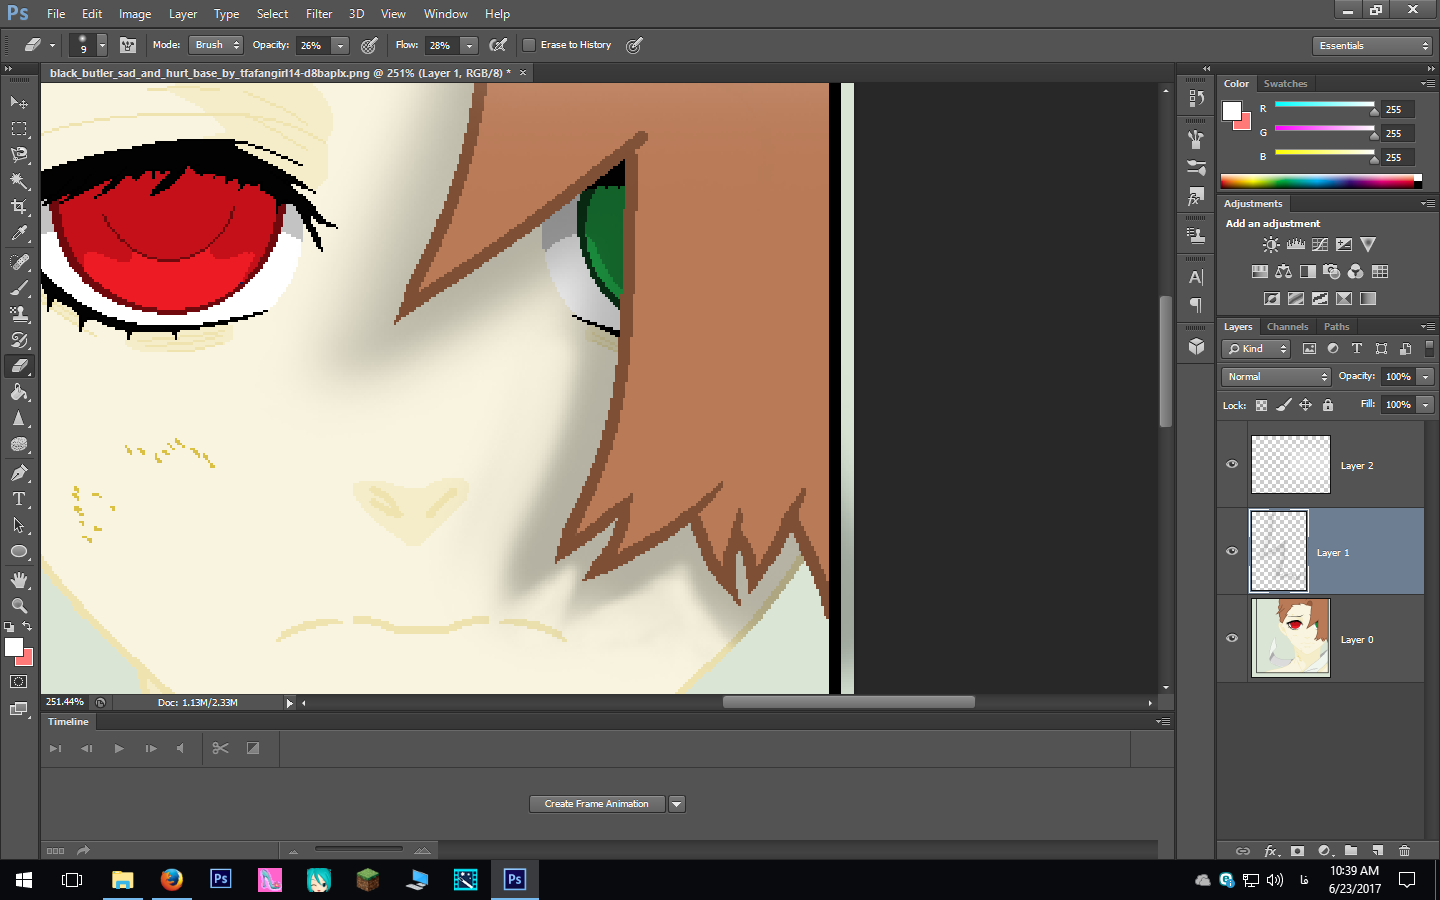Select the Sharpen/Blur tool
Image resolution: width=1440 pixels, height=900 pixels.
pos(19,419)
